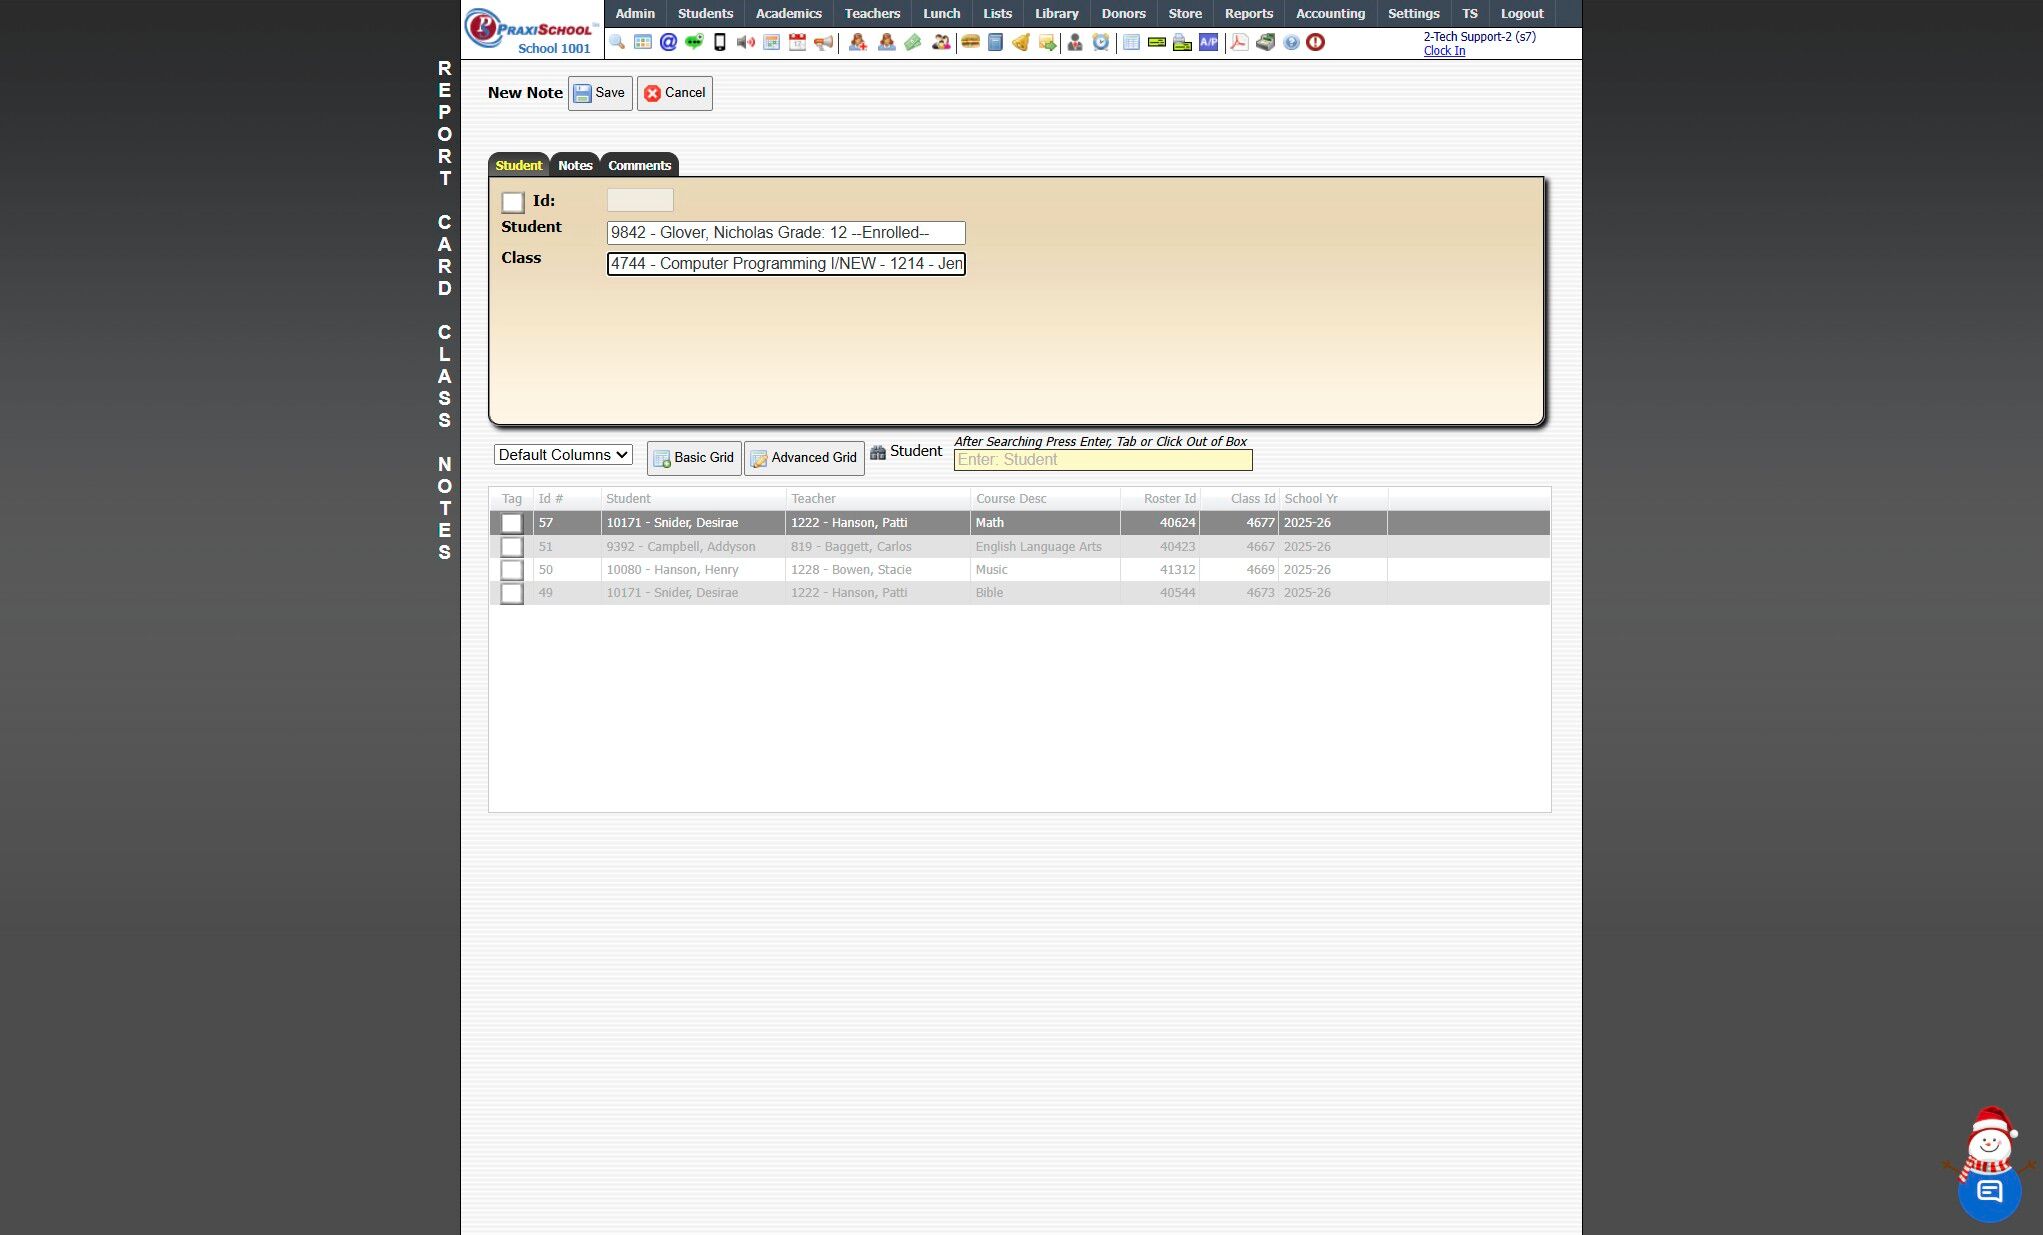The image size is (2043, 1235).
Task: Click the PDF document icon
Action: pyautogui.click(x=1239, y=42)
